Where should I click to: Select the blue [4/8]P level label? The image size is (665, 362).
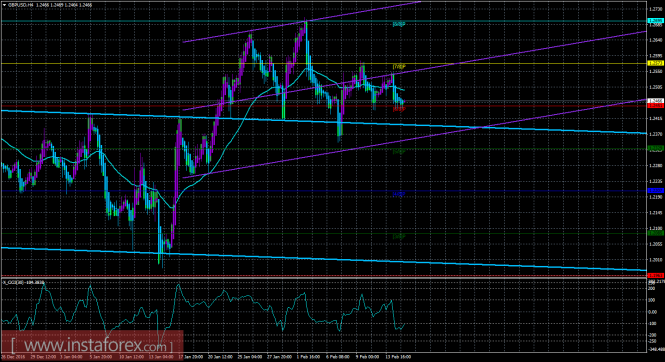click(x=399, y=194)
